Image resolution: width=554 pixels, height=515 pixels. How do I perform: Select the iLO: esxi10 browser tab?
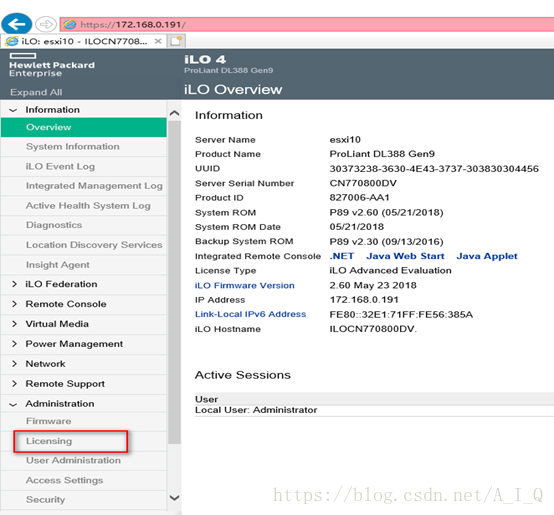pos(84,41)
